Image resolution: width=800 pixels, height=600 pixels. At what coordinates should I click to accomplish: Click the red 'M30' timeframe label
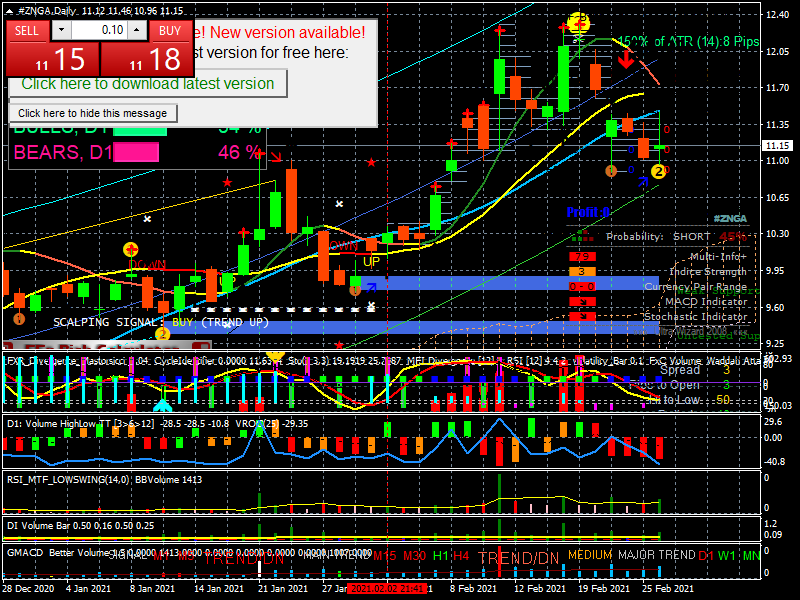(x=414, y=556)
